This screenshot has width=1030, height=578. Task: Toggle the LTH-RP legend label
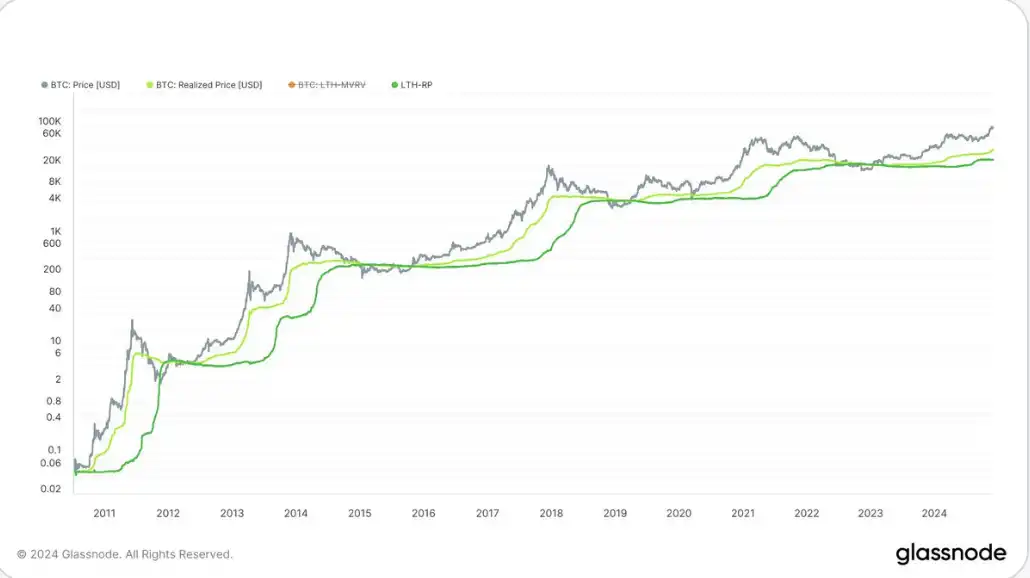[417, 85]
